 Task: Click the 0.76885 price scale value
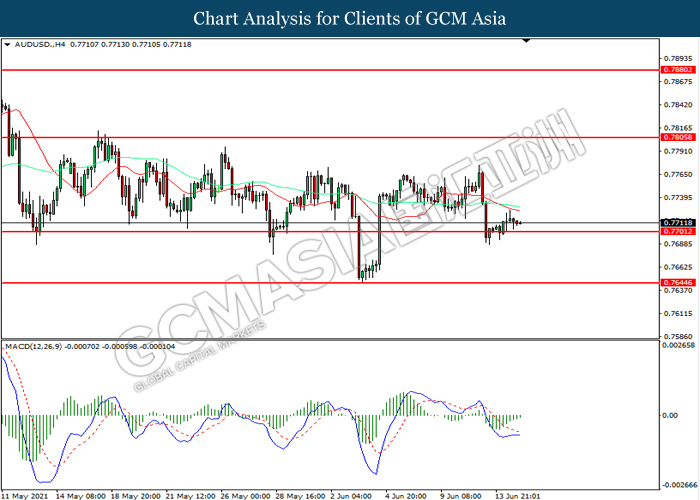tap(679, 244)
